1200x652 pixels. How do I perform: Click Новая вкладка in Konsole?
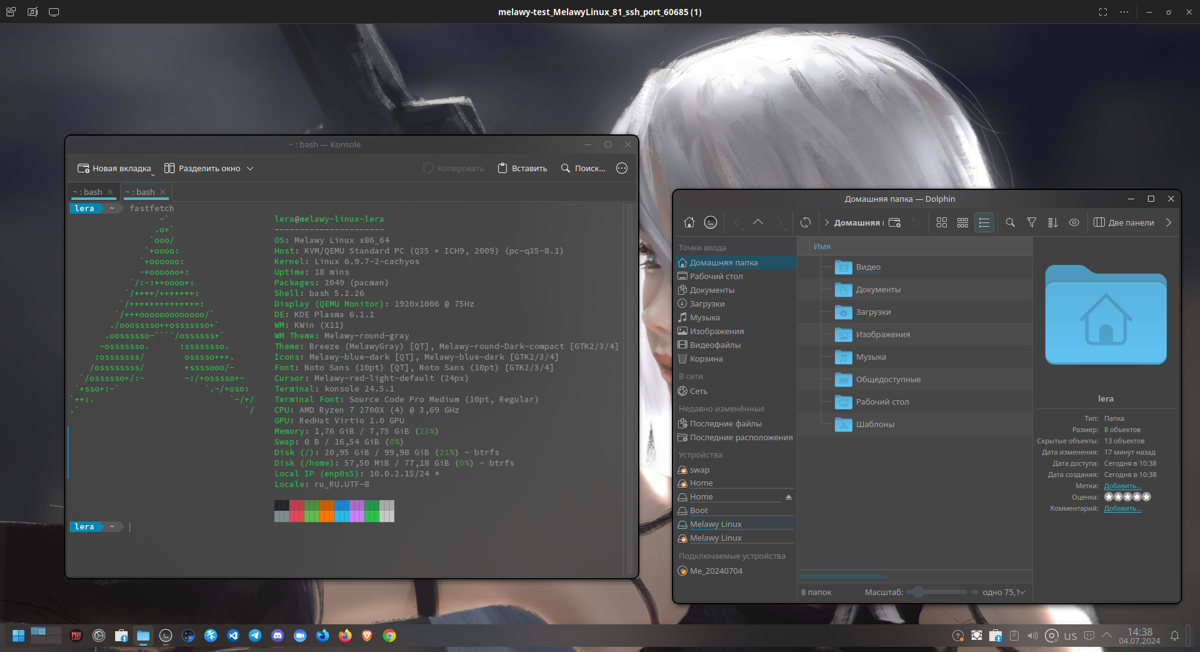[114, 168]
